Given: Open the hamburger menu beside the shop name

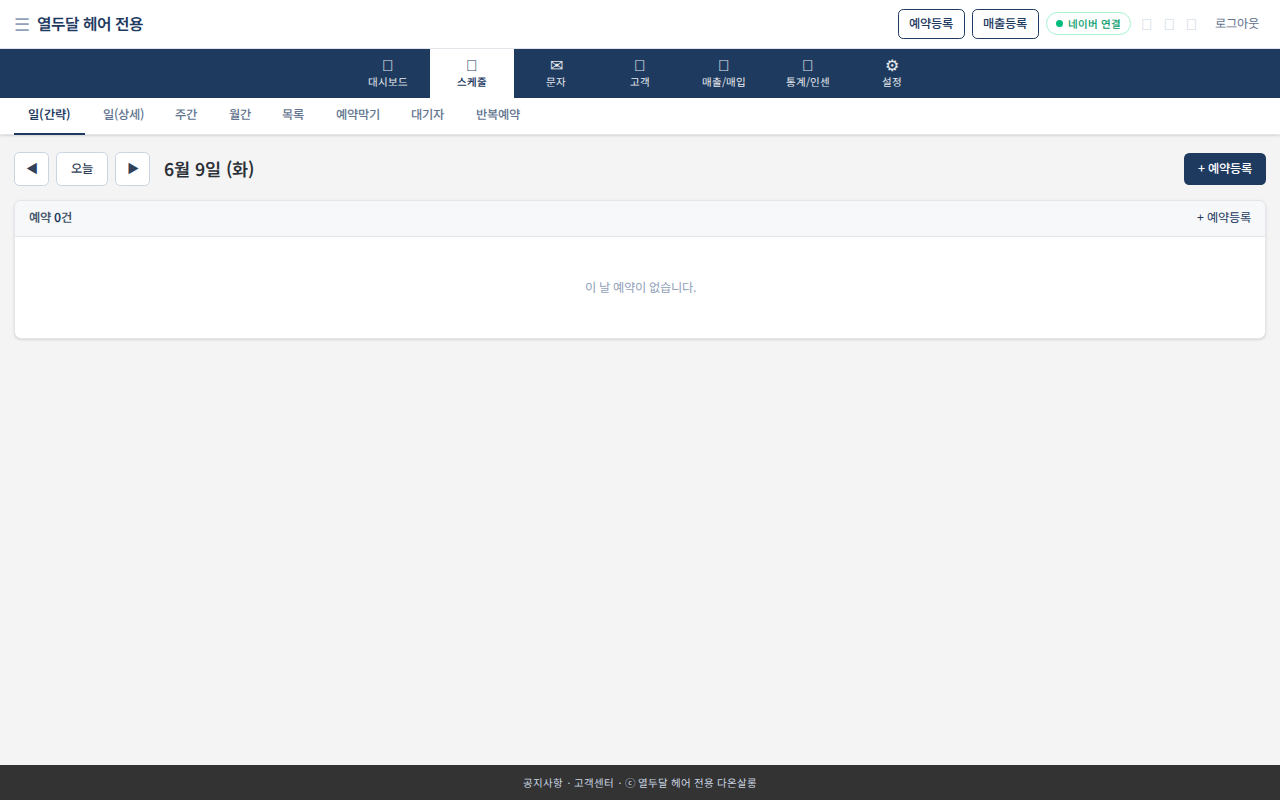Looking at the screenshot, I should coord(22,24).
